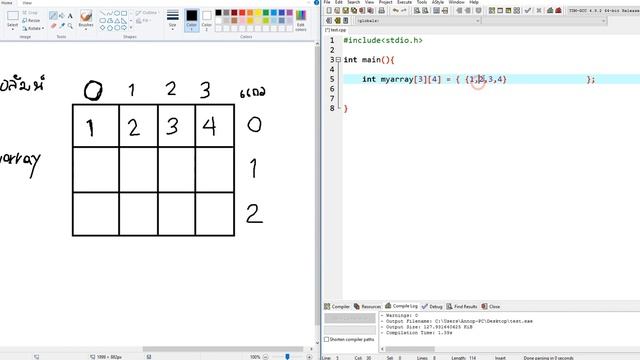Viewport: 640px width, 360px height.
Task: Open the Search menu in Dev-C++
Action: (x=353, y=2)
